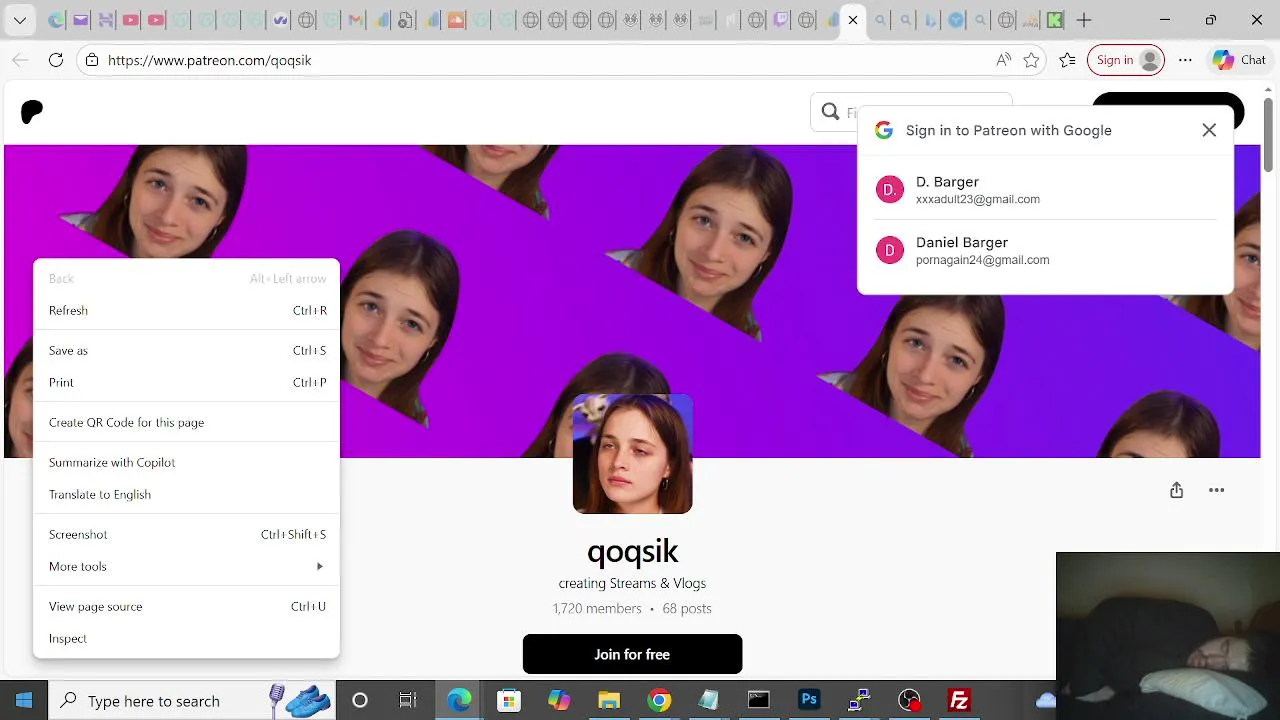The image size is (1280, 720).
Task: Open Microsoft Store from the taskbar
Action: point(509,700)
